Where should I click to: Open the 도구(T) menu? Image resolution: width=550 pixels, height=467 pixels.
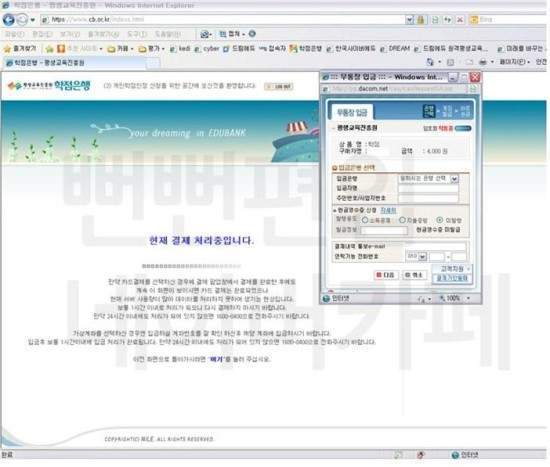click(x=137, y=34)
